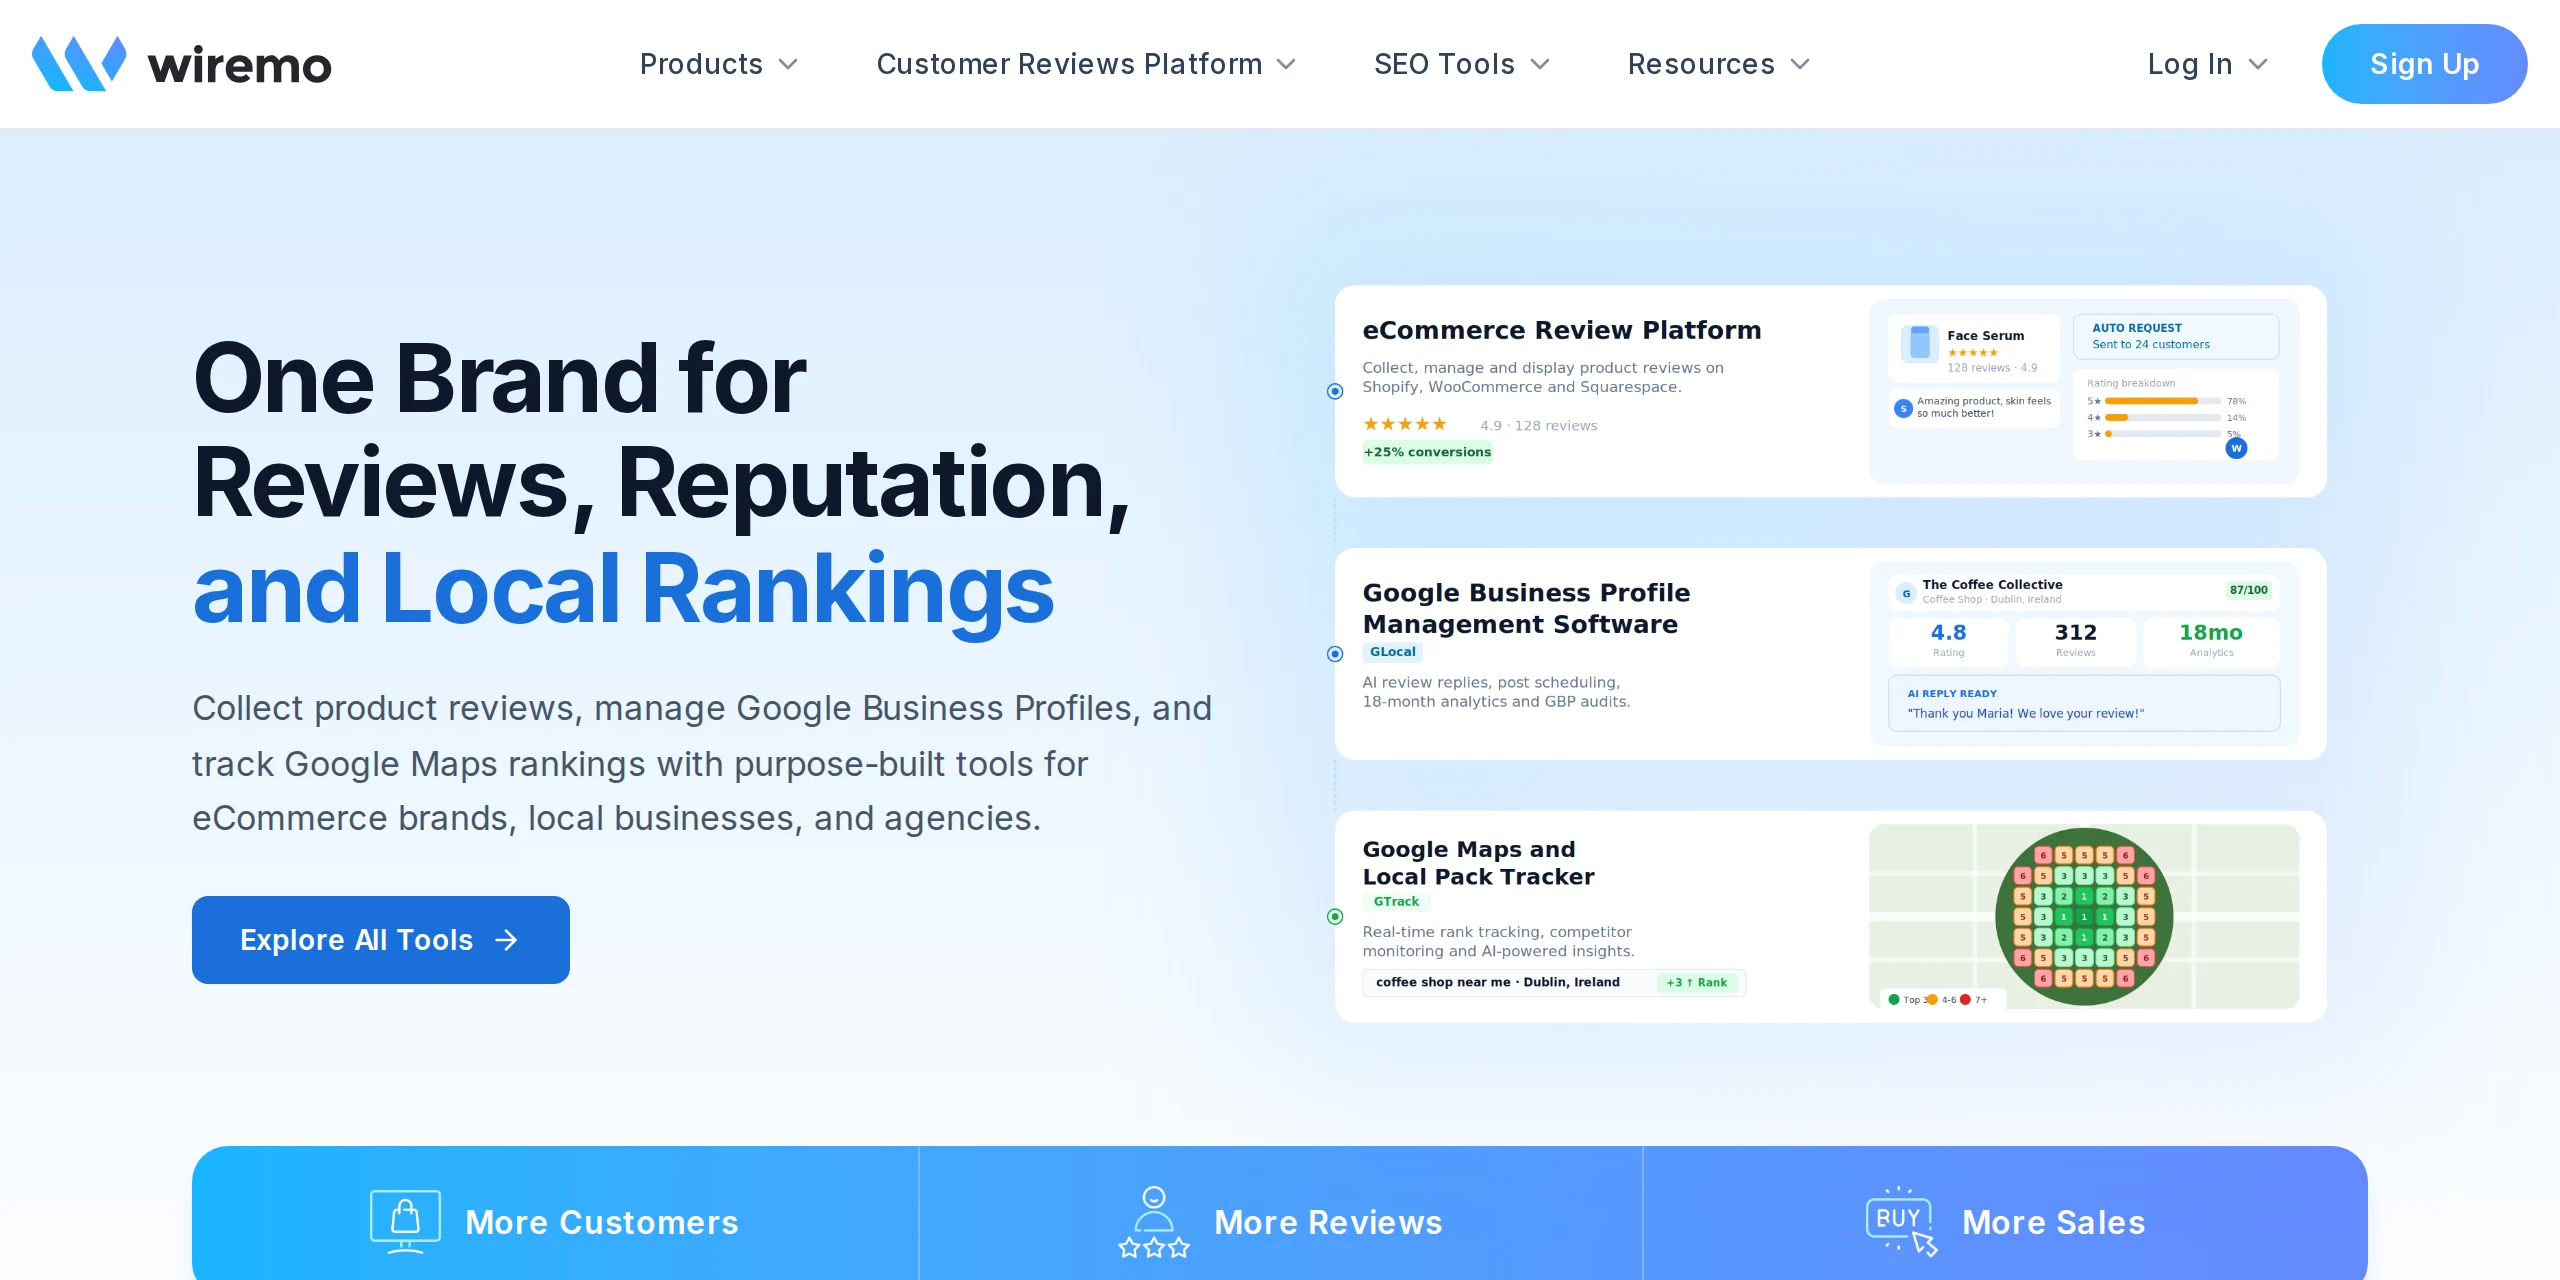Image resolution: width=2560 pixels, height=1280 pixels.
Task: Click the Face Serum product icon
Action: click(x=1919, y=343)
